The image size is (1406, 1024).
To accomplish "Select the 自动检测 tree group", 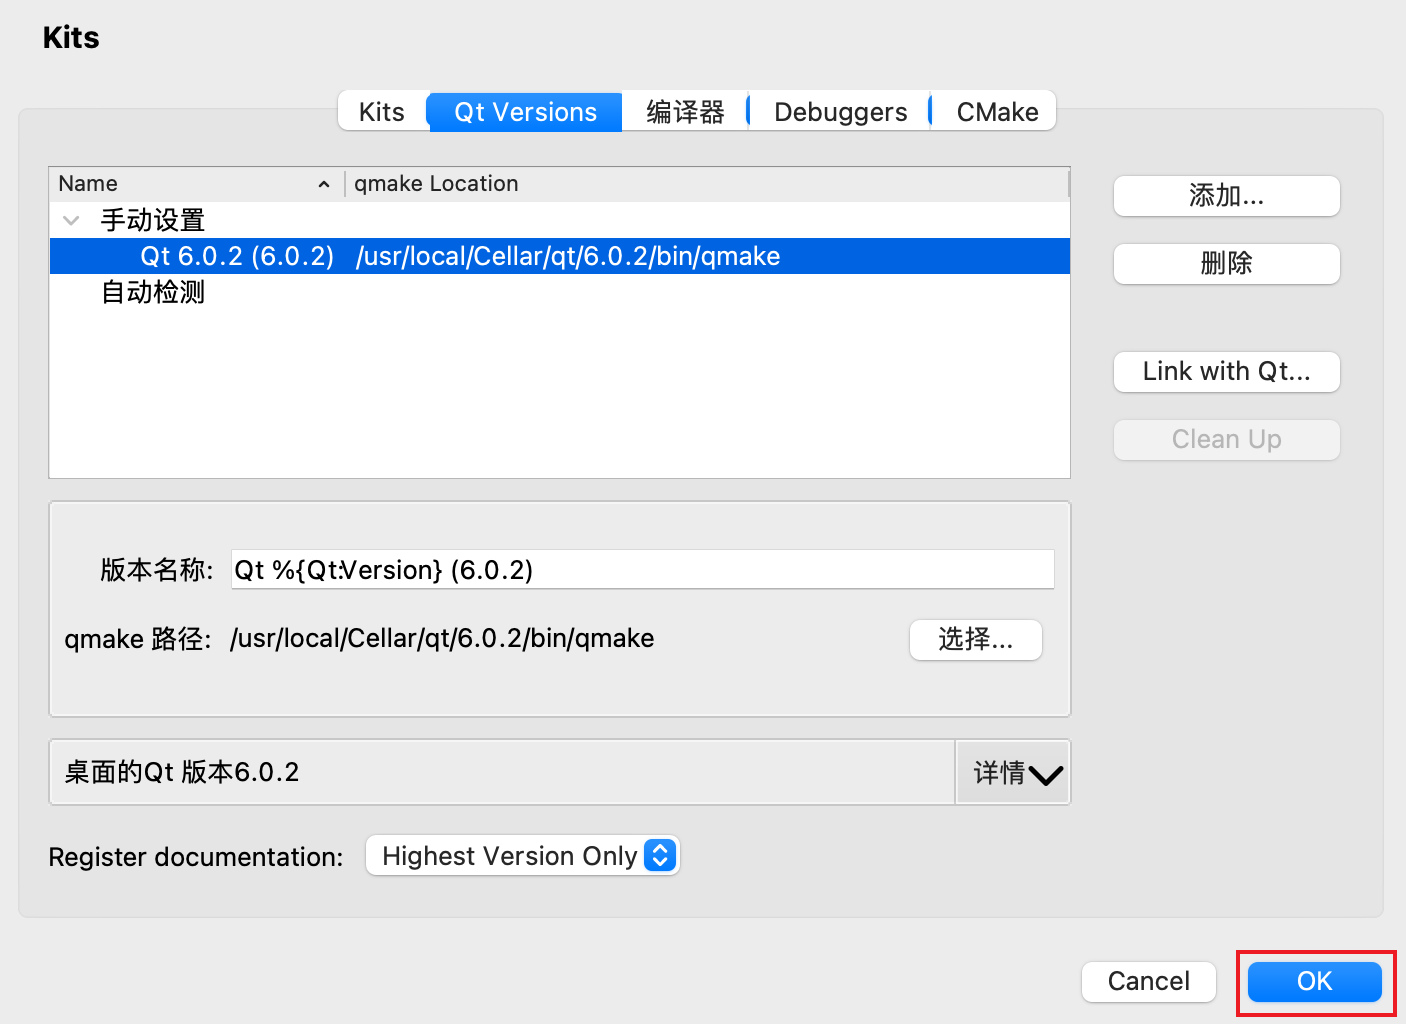I will 153,293.
